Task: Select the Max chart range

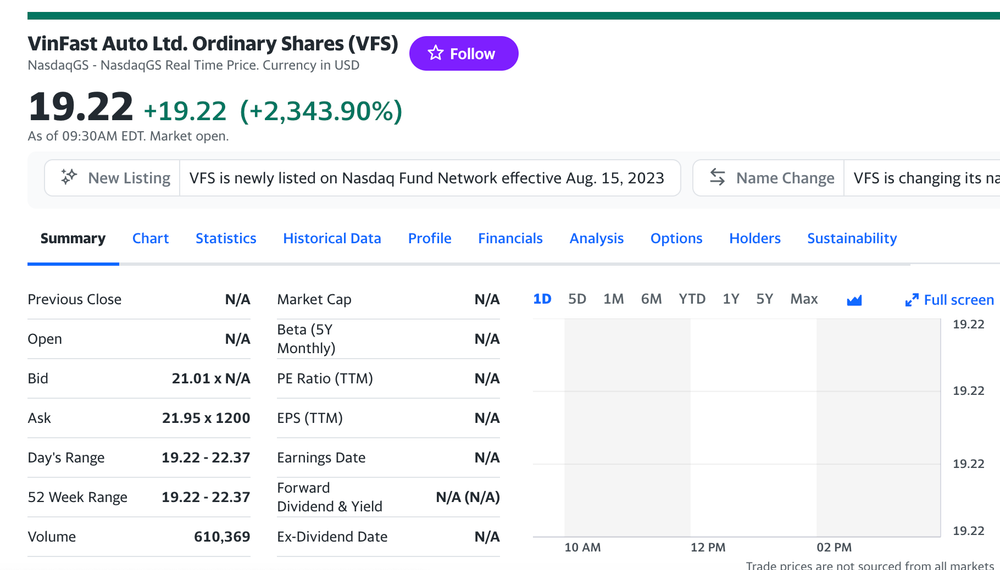Action: 804,299
